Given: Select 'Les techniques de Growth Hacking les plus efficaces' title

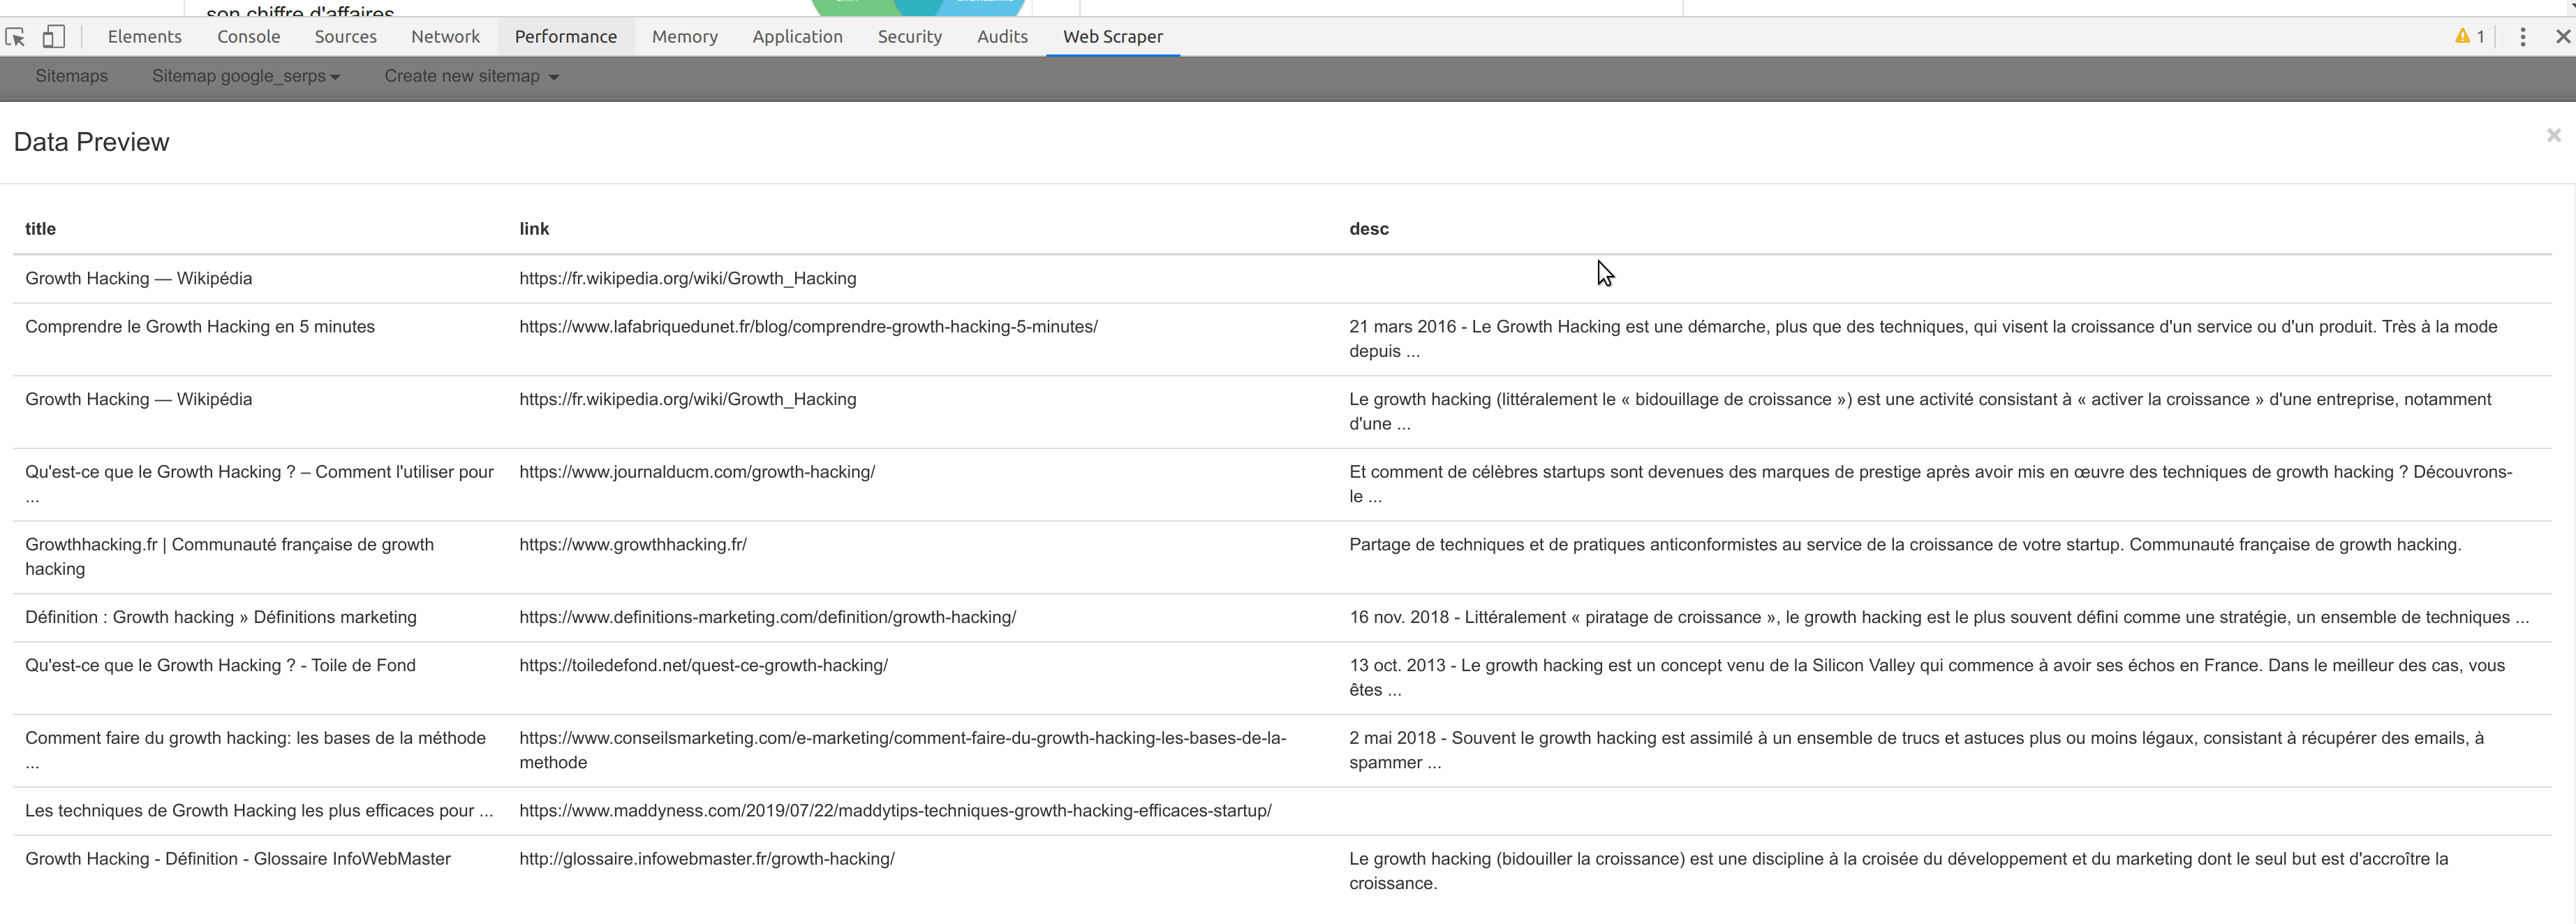Looking at the screenshot, I should (x=259, y=811).
